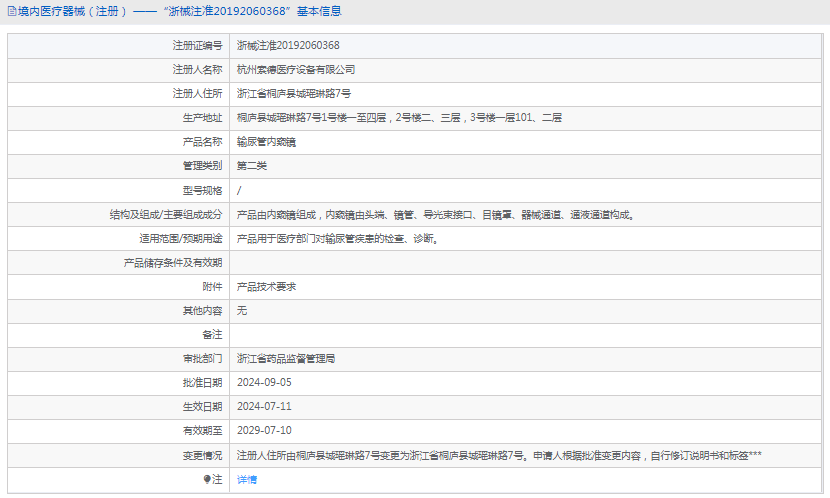This screenshot has height=498, width=830.
Task: Click the 适用范围/预期用途 label
Action: (181, 239)
